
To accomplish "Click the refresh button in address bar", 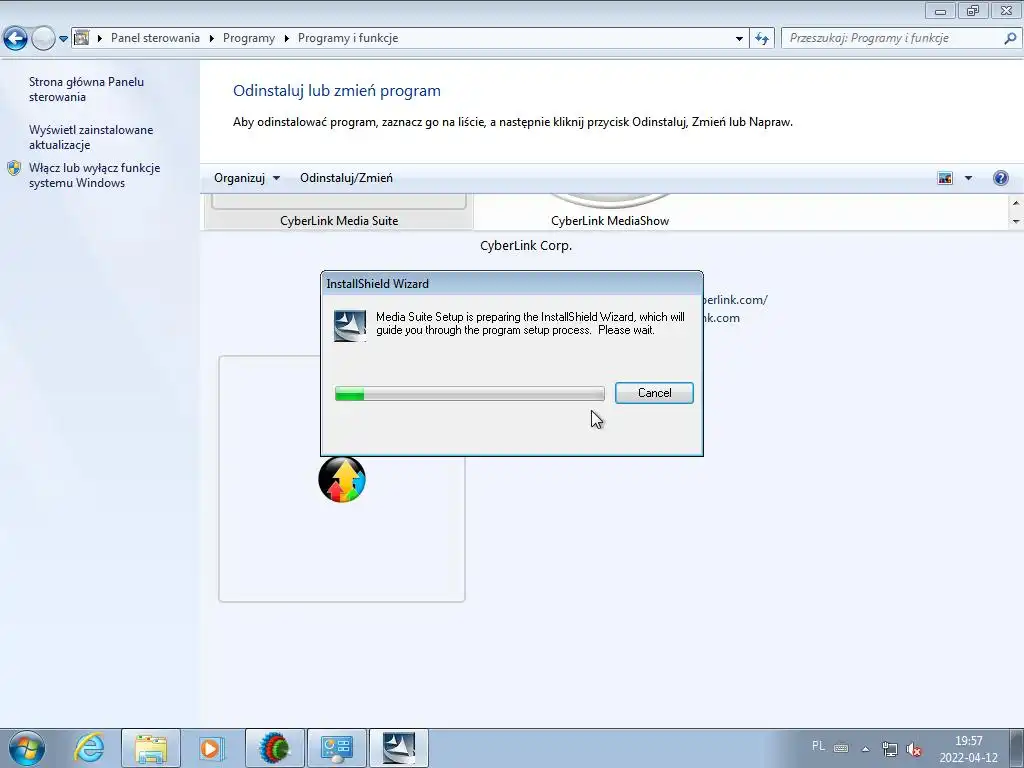I will click(x=762, y=39).
